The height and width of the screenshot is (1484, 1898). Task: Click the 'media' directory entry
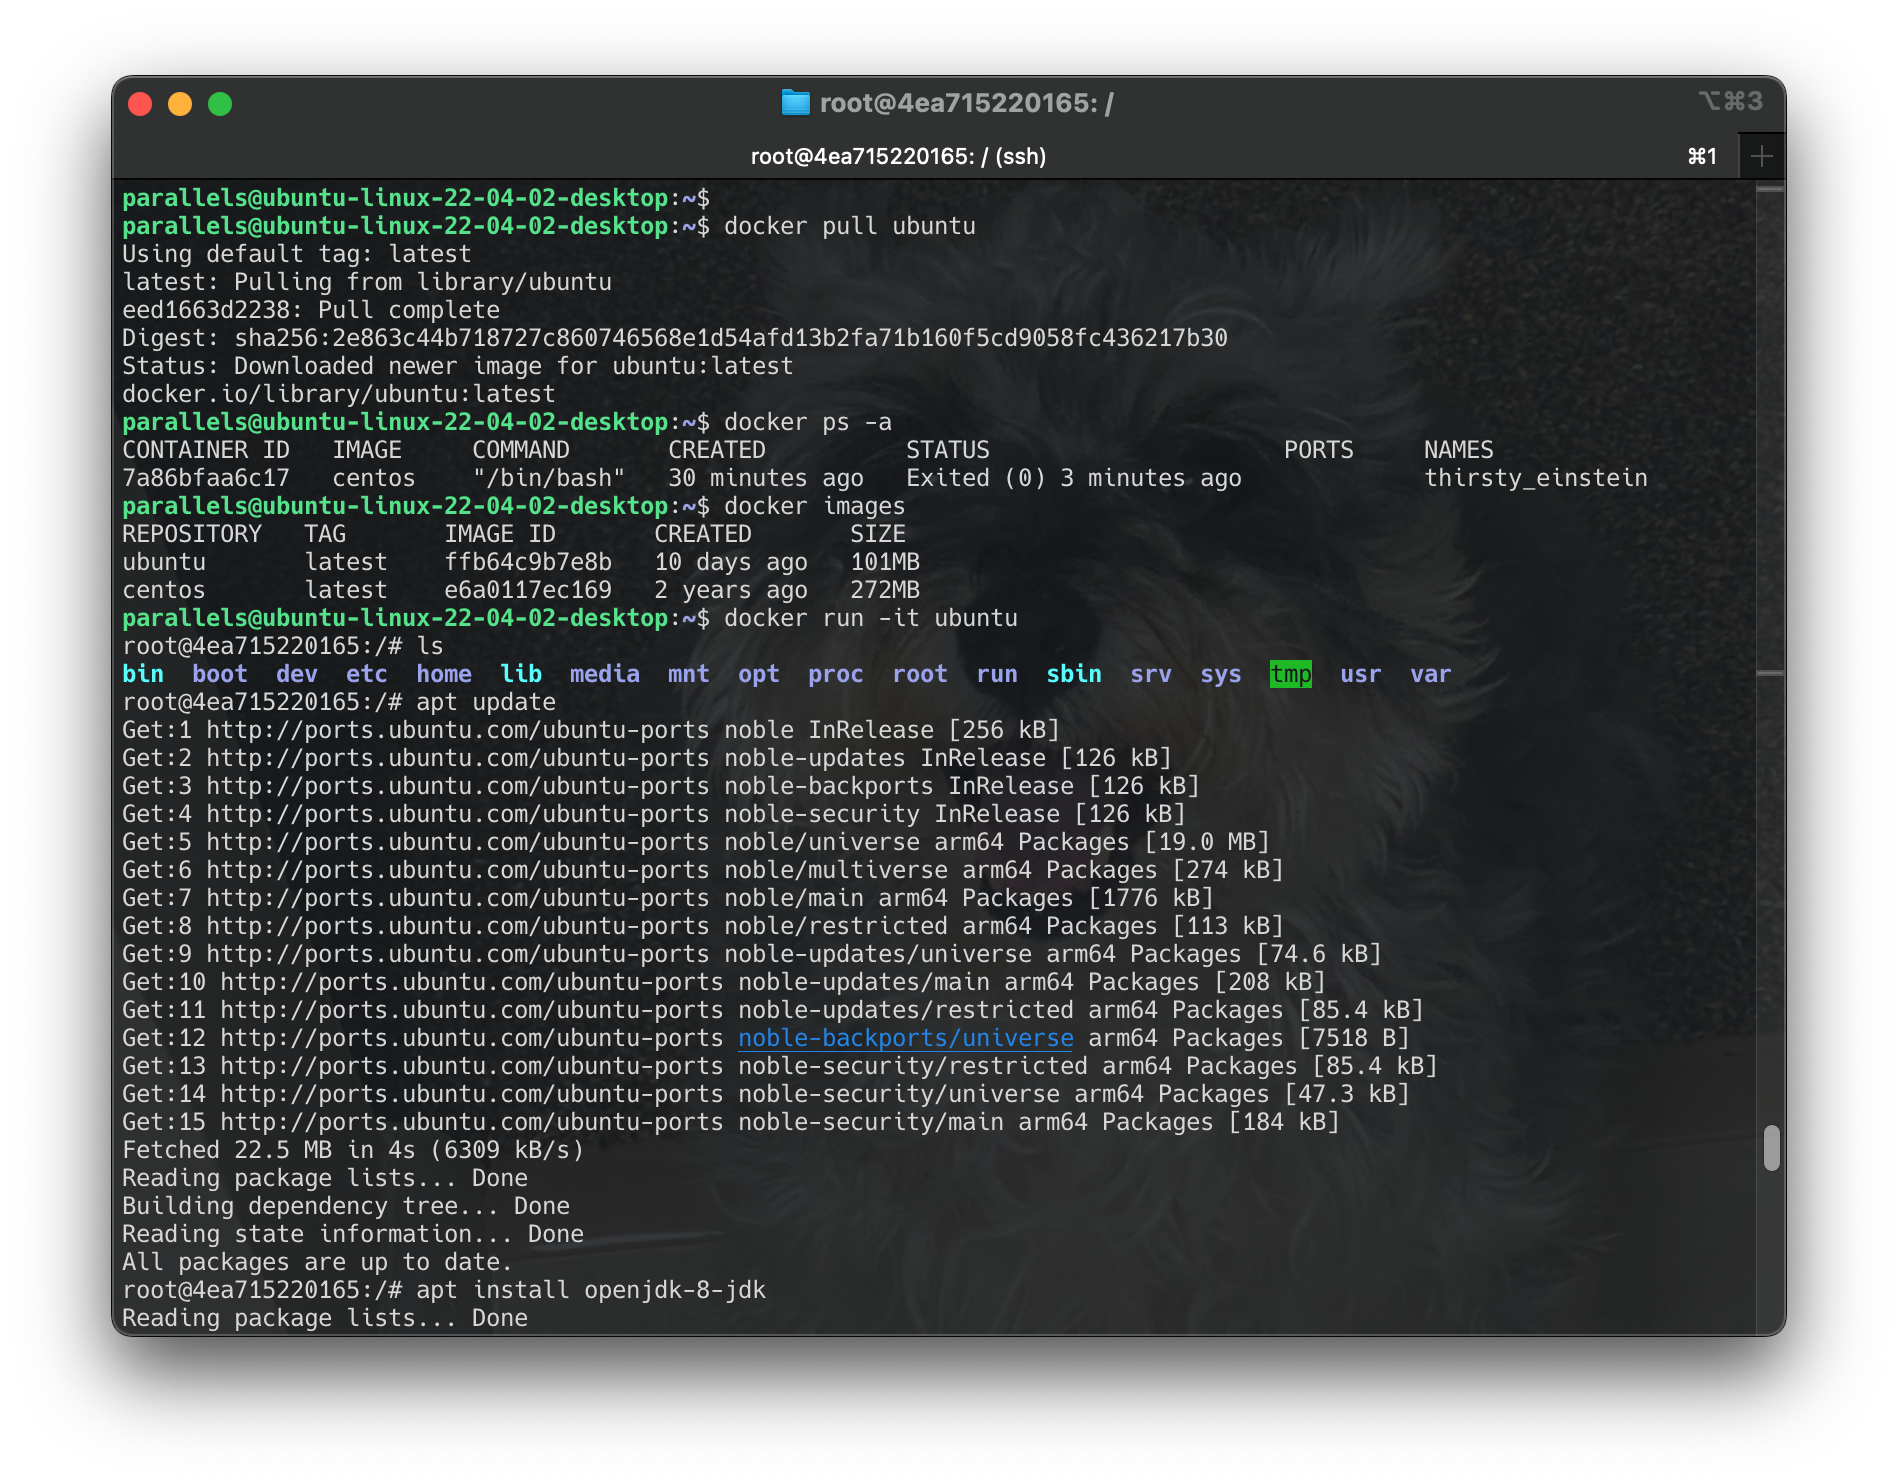pos(605,674)
